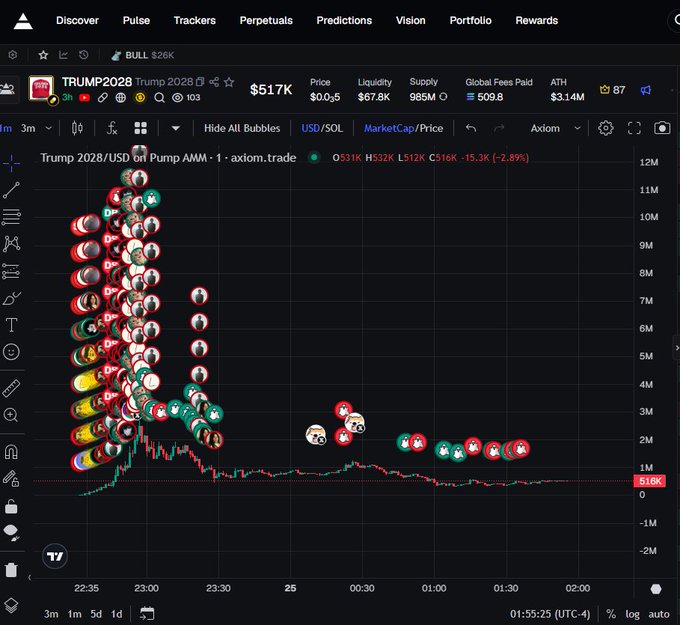Open the layout grid icon
The width and height of the screenshot is (680, 625).
click(141, 128)
